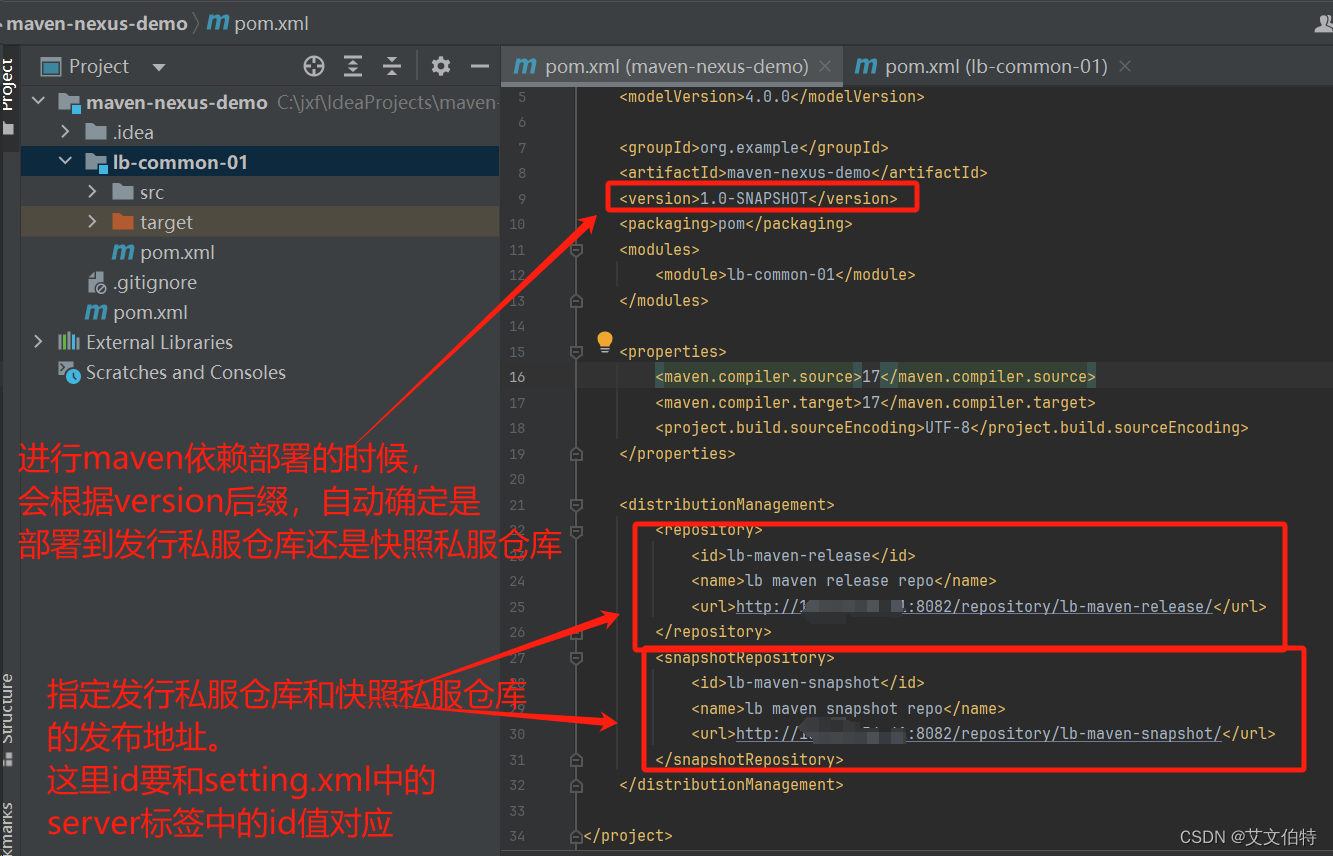
Task: Close the pom.xml (maven-nexus-demo) tab
Action: (x=825, y=66)
